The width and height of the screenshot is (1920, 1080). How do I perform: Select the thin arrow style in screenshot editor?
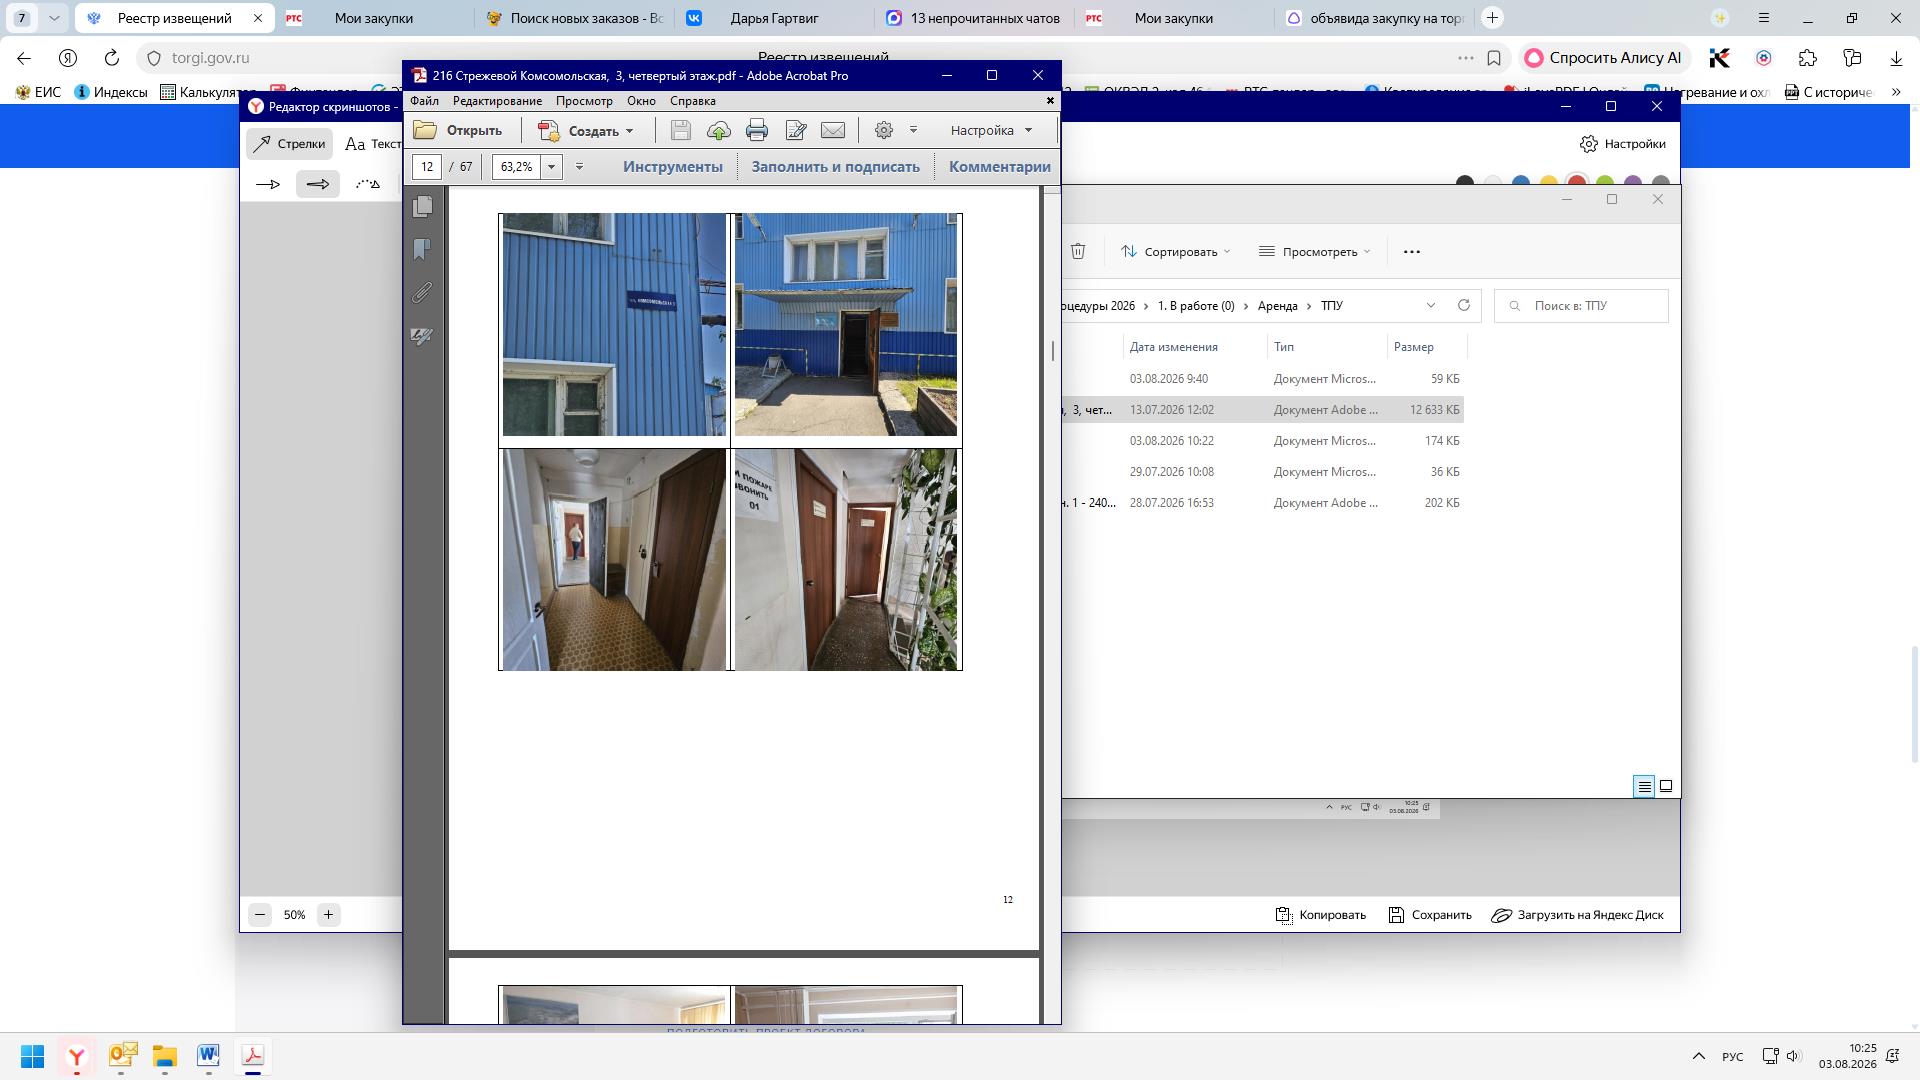[x=268, y=184]
